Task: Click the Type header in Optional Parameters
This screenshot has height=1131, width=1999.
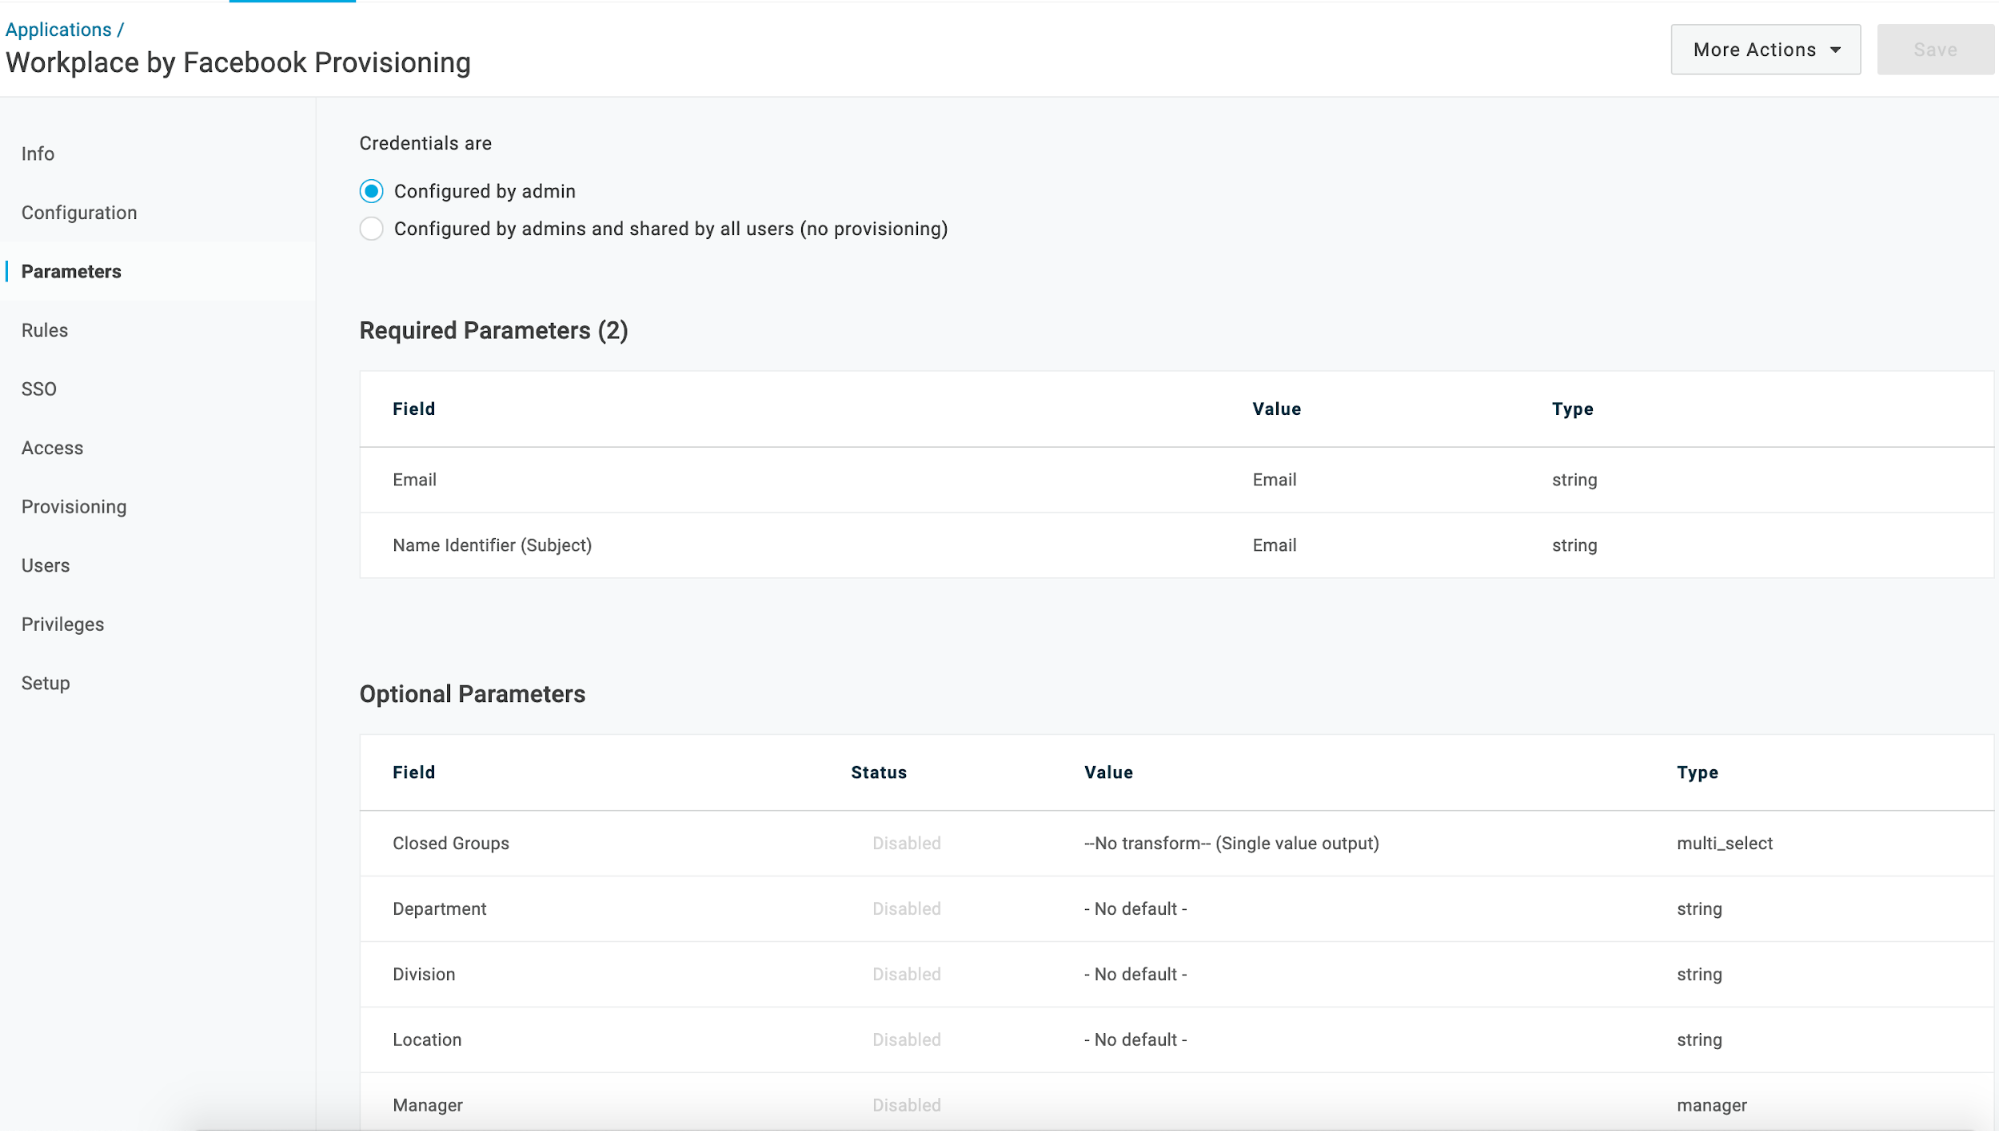Action: [1698, 773]
